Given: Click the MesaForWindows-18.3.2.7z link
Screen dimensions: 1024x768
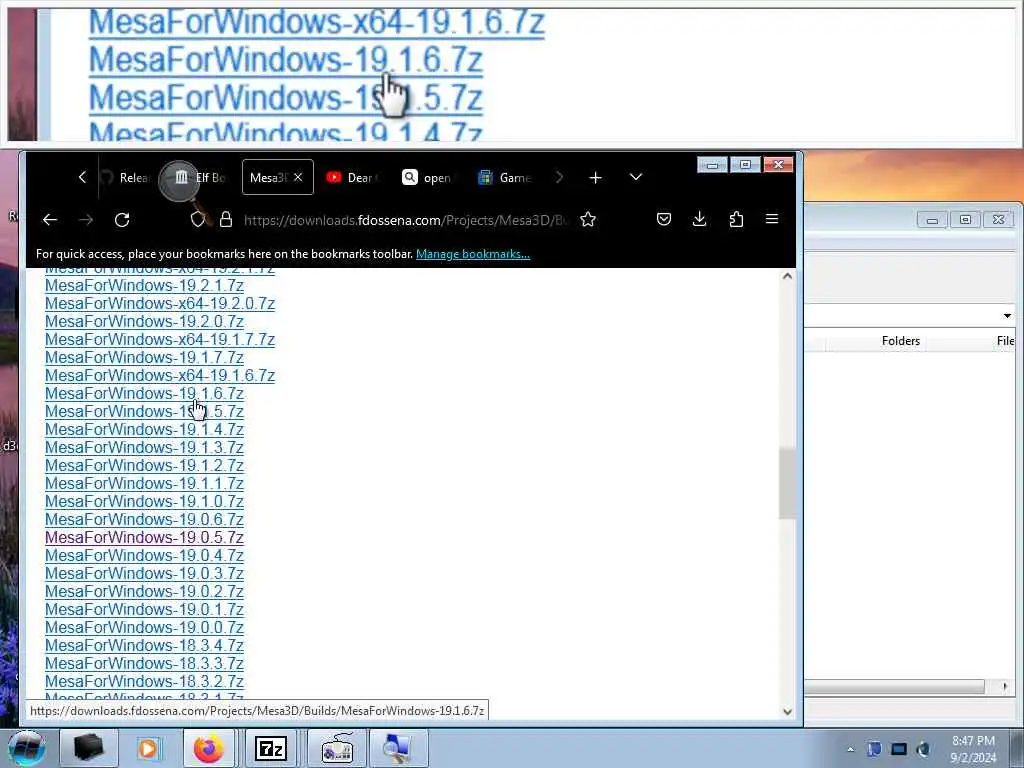Looking at the screenshot, I should click(x=144, y=681).
